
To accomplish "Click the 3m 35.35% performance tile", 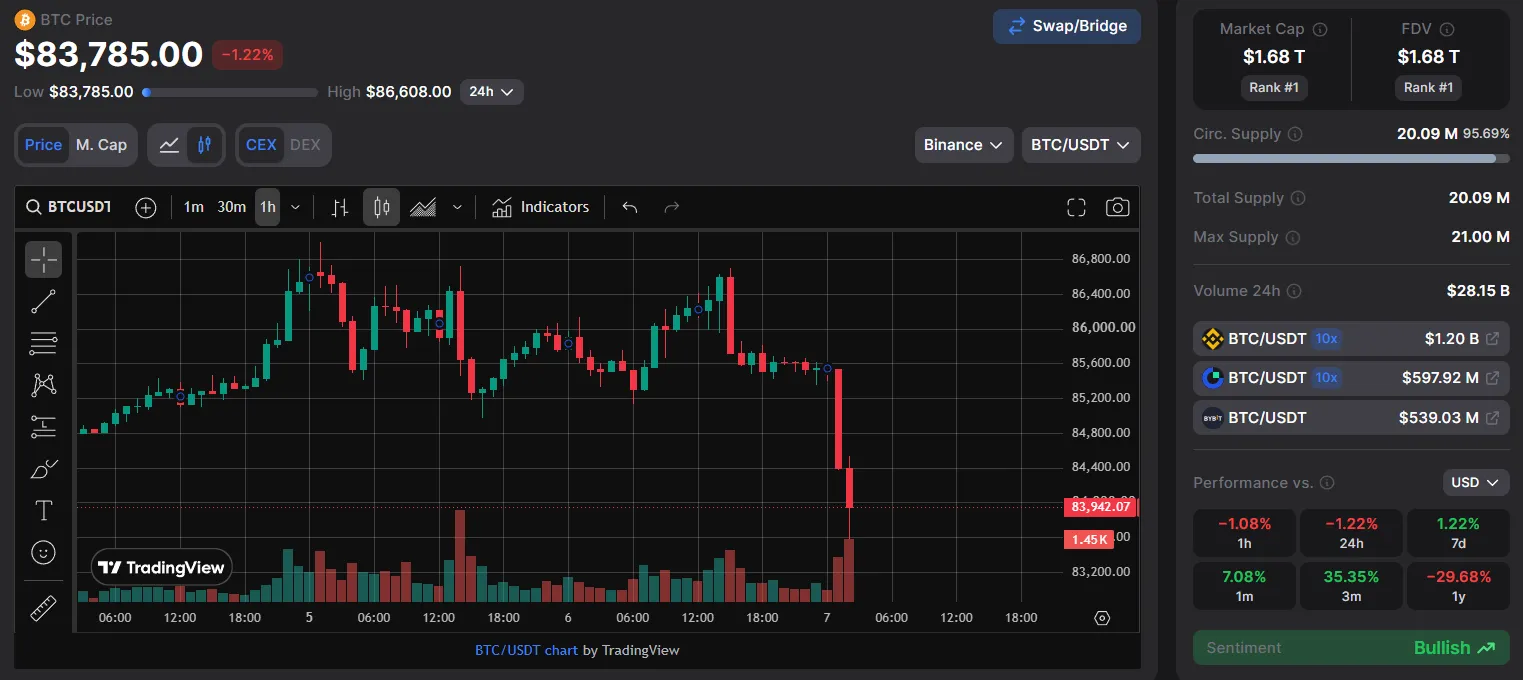I will pos(1351,586).
